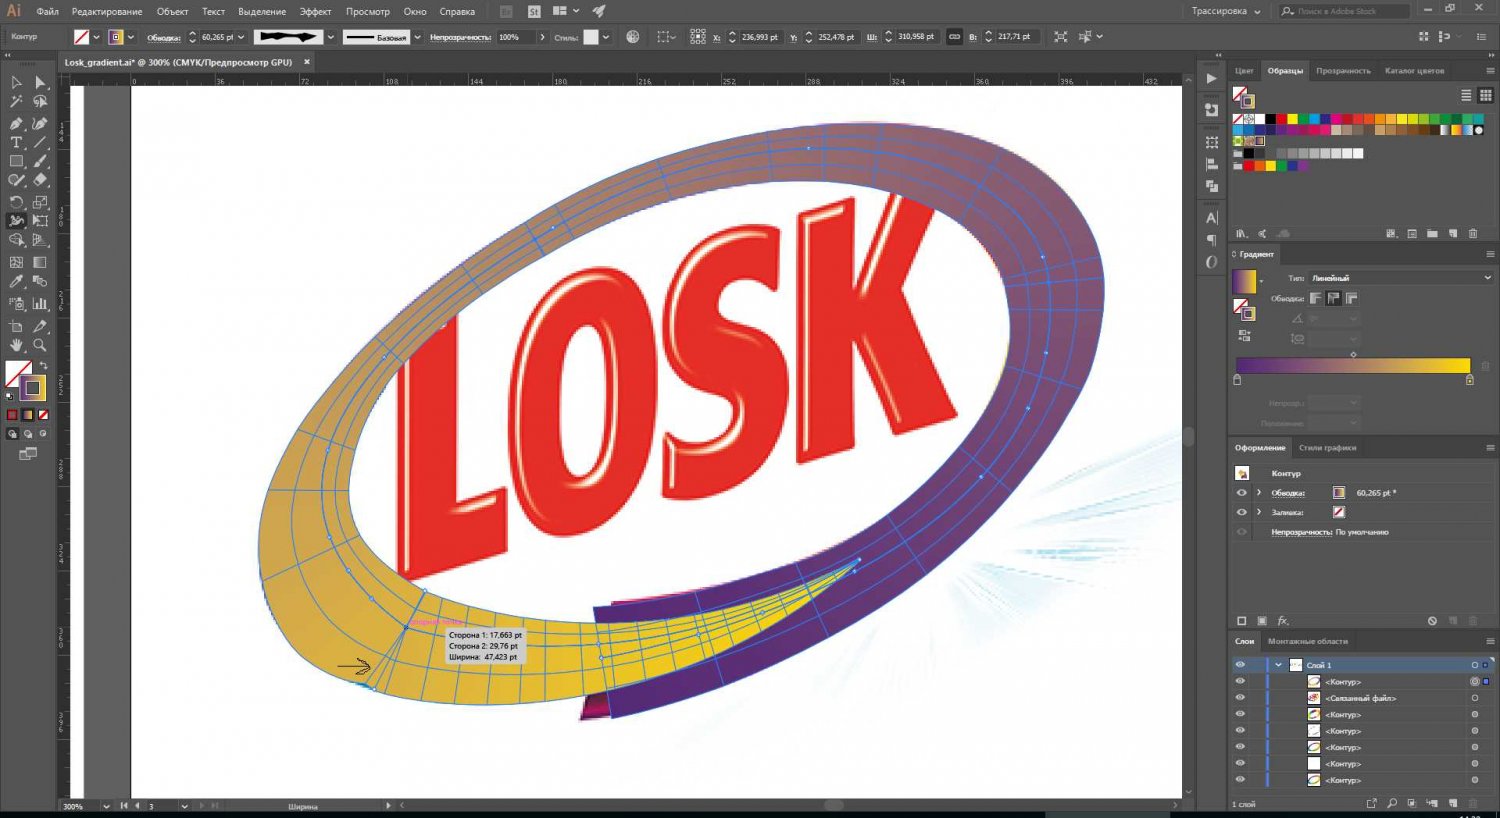The image size is (1500, 818).
Task: Click the Adobe Stock search field
Action: (1346, 11)
